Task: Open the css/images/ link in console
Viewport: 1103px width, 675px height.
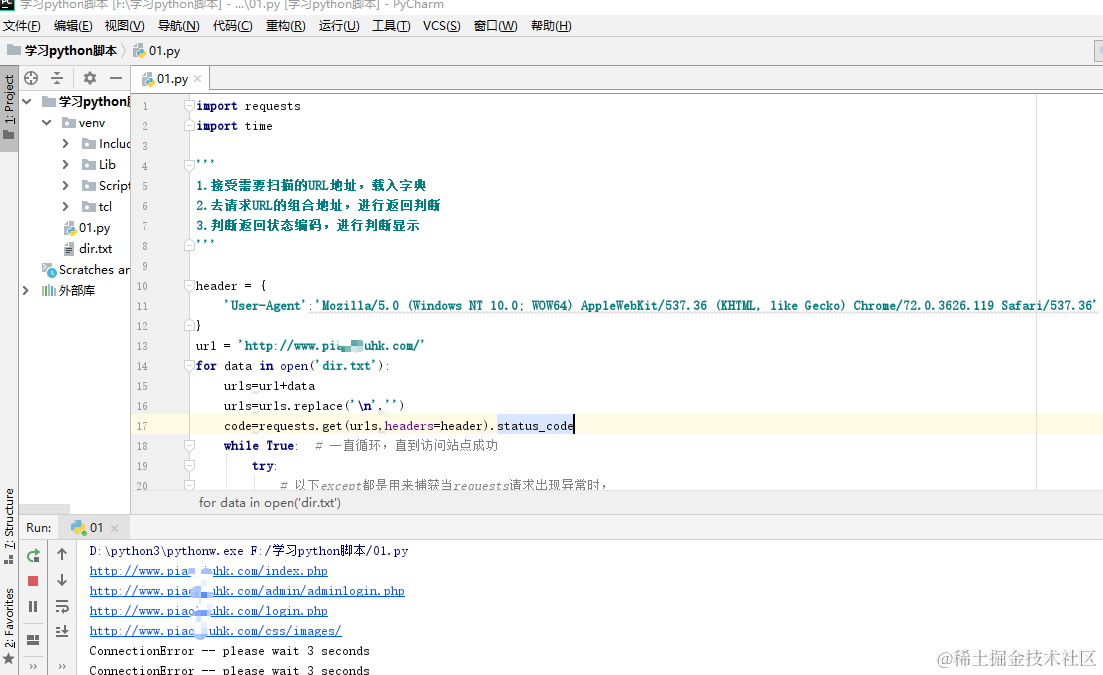Action: pyautogui.click(x=215, y=631)
